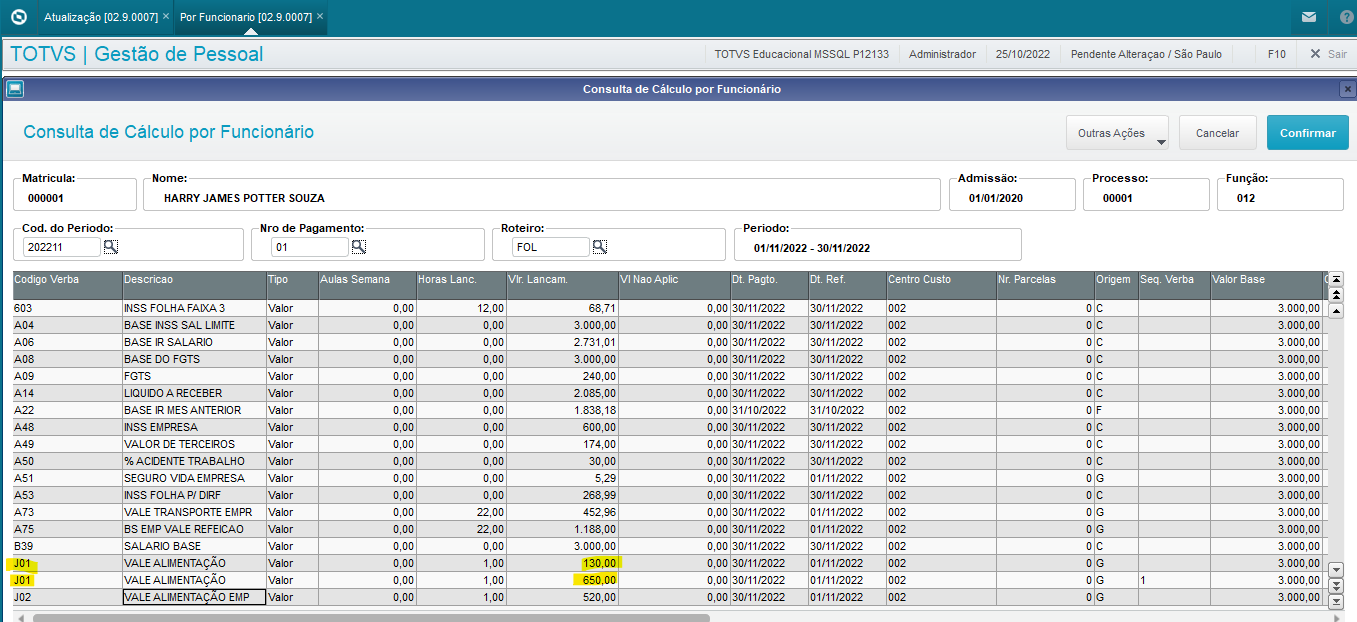This screenshot has height=622, width=1357.
Task: Open the mail notifications icon
Action: coord(1309,17)
